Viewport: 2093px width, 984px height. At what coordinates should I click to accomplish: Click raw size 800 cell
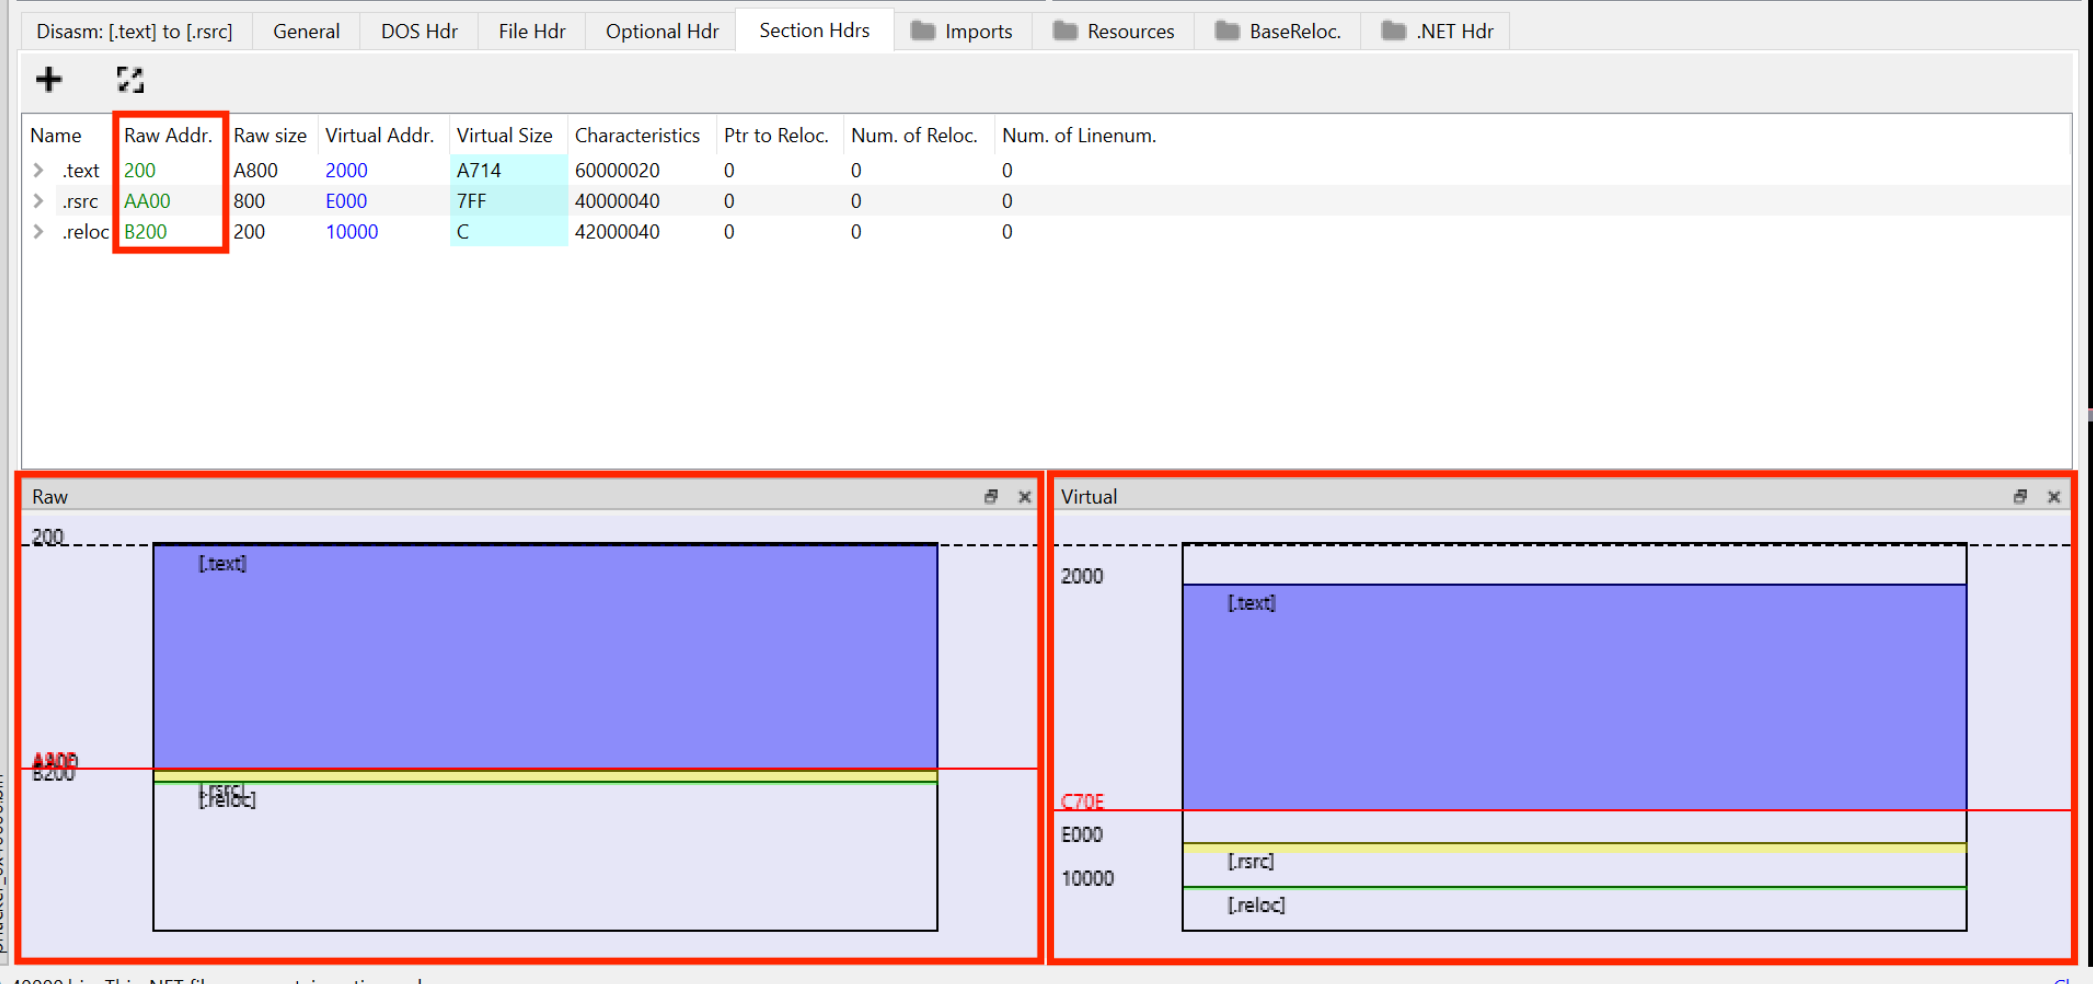click(x=249, y=201)
